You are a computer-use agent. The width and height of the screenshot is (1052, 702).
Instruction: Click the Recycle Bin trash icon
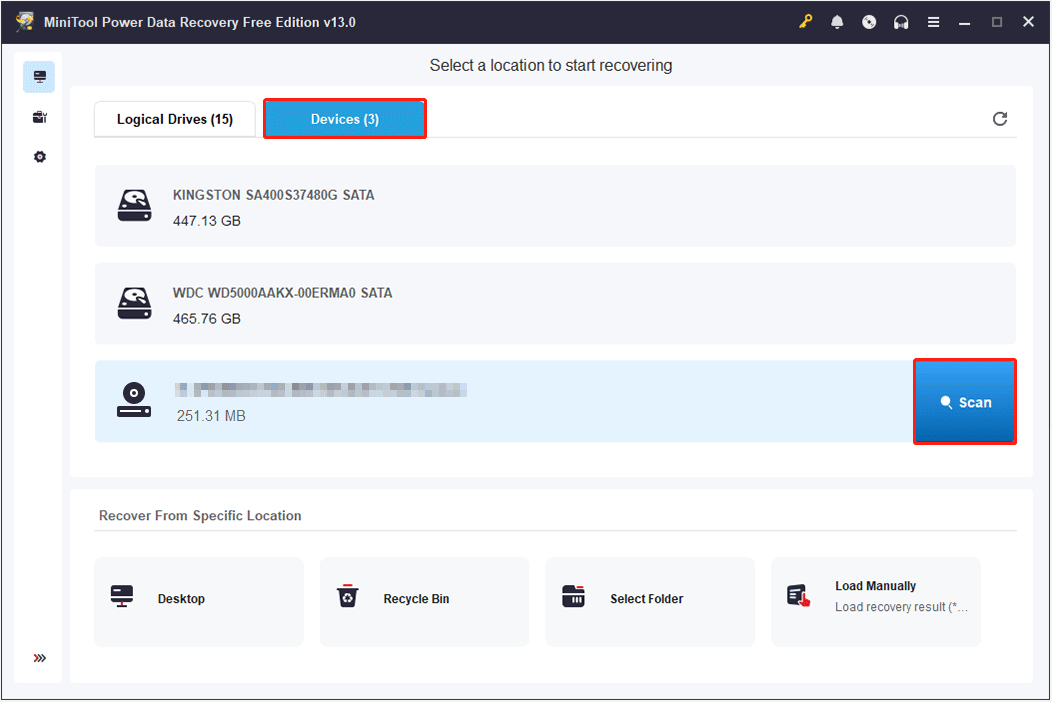click(x=348, y=596)
